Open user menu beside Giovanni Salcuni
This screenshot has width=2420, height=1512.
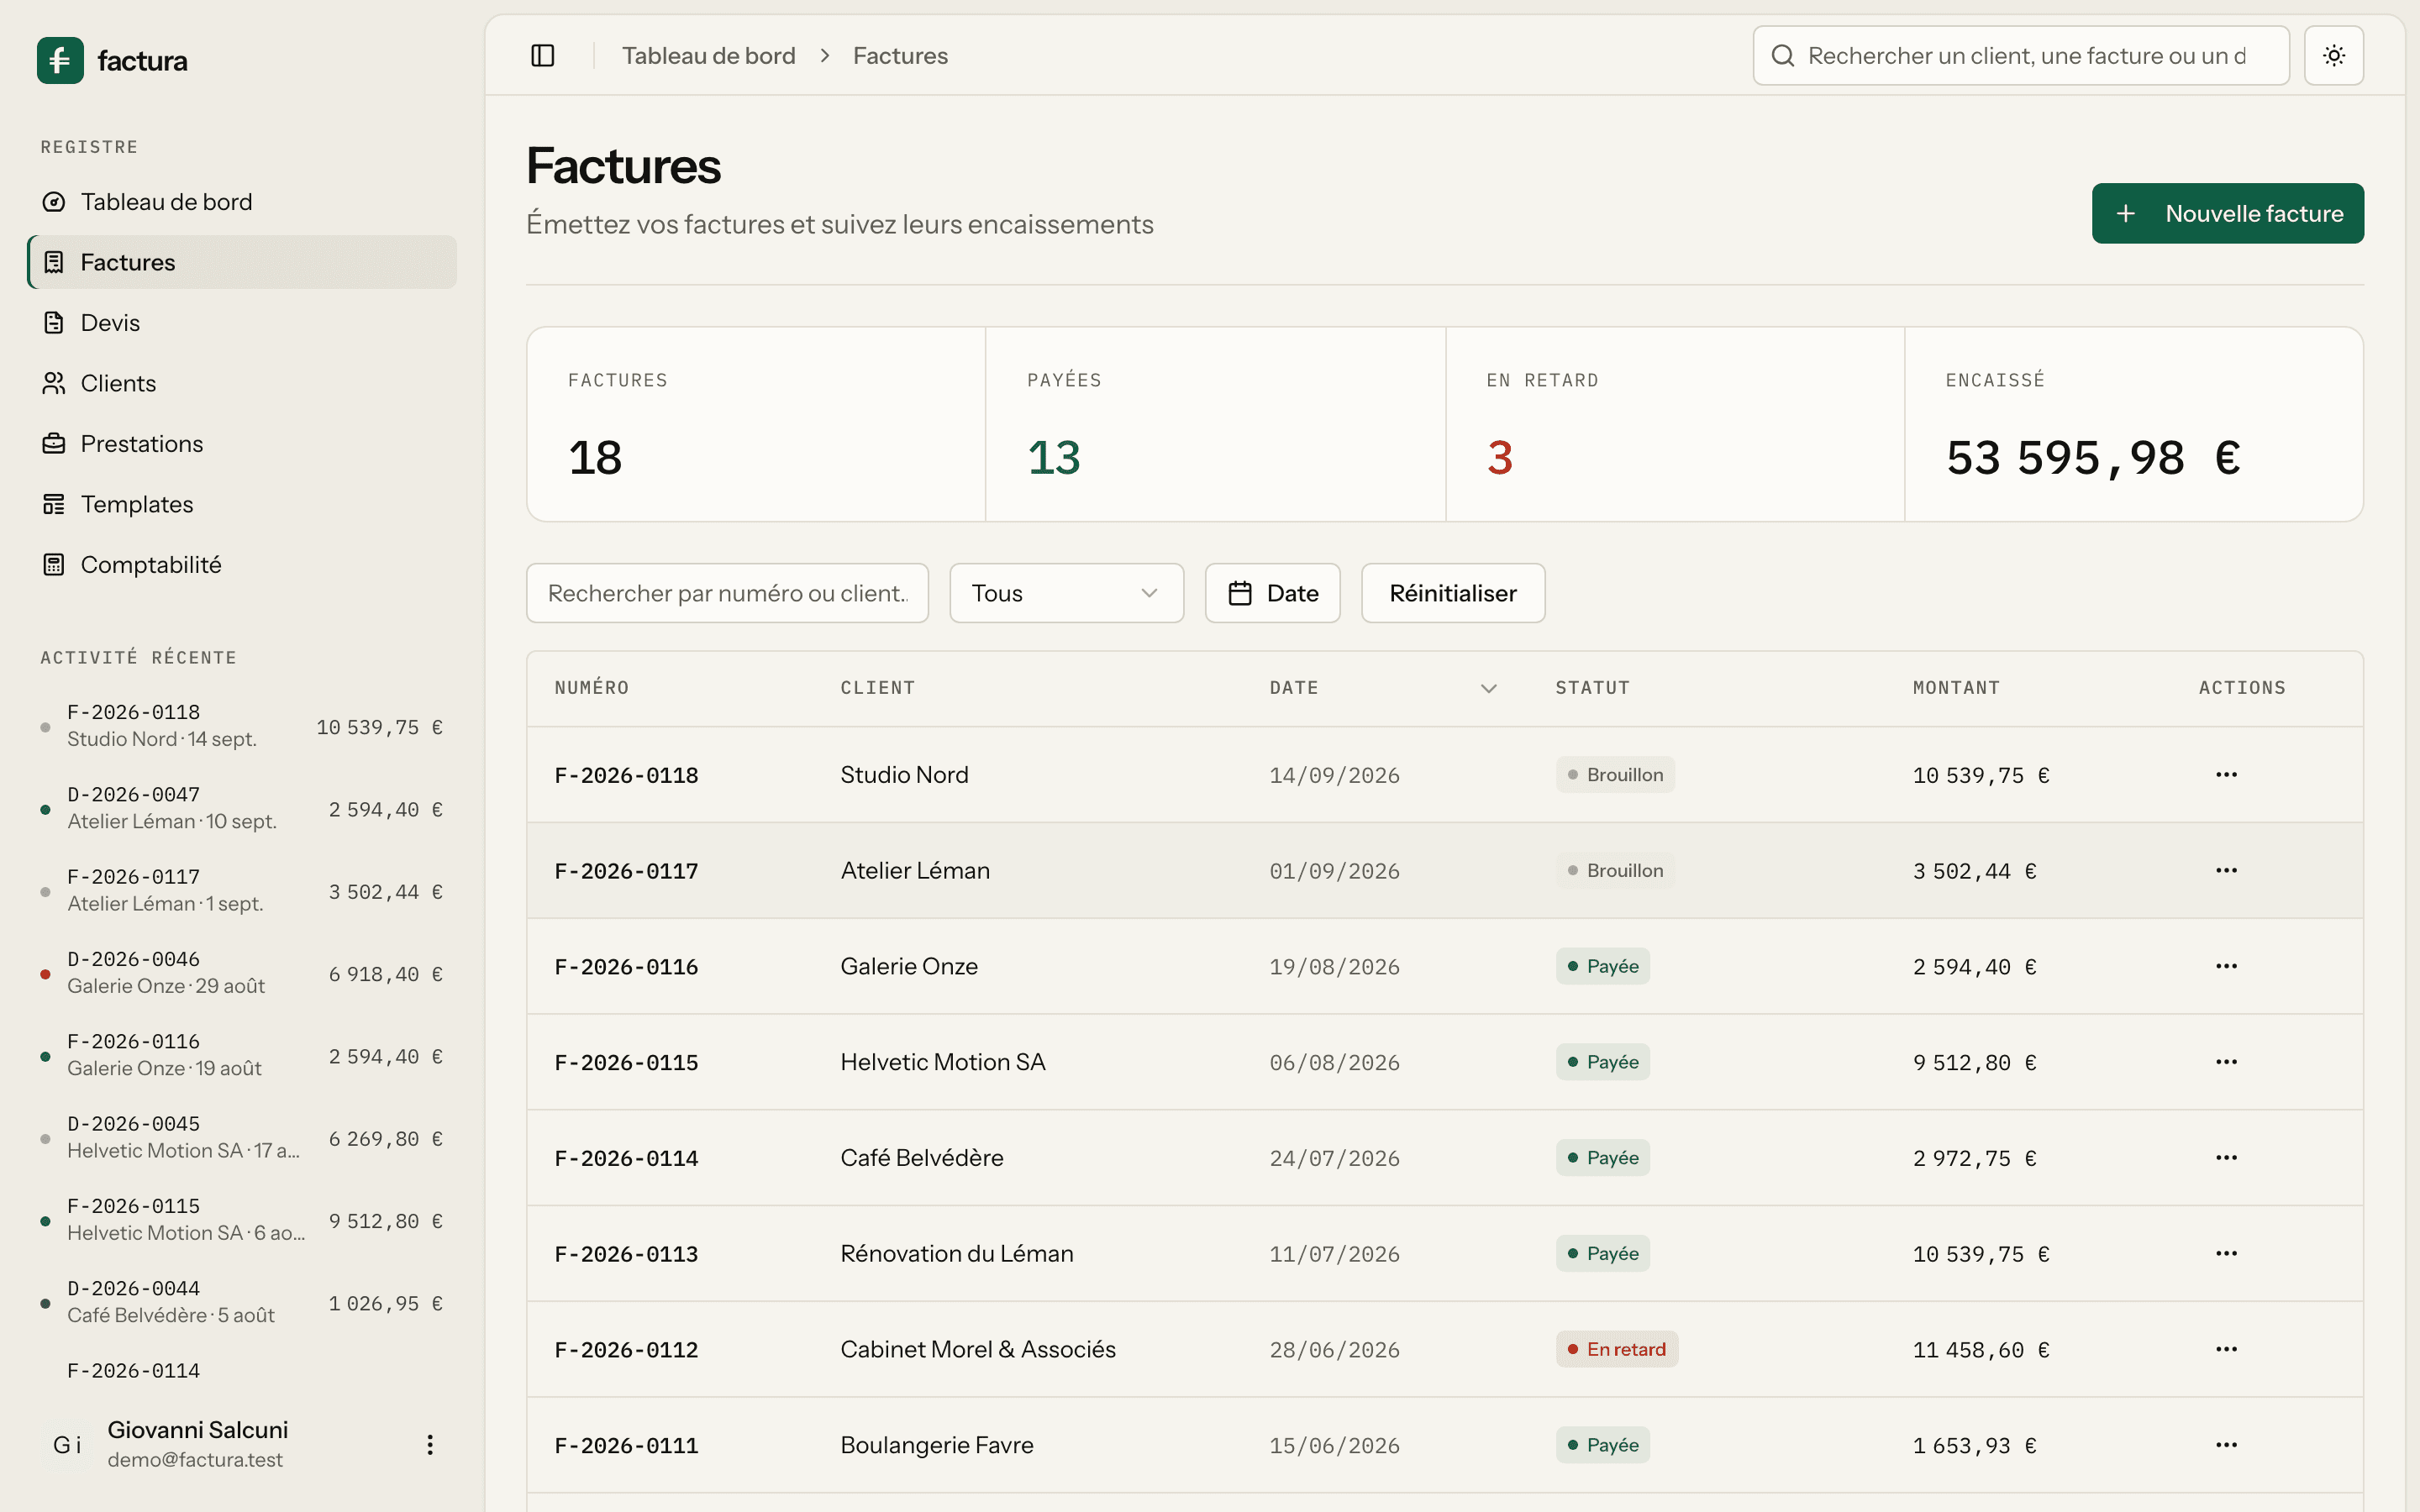click(x=430, y=1444)
